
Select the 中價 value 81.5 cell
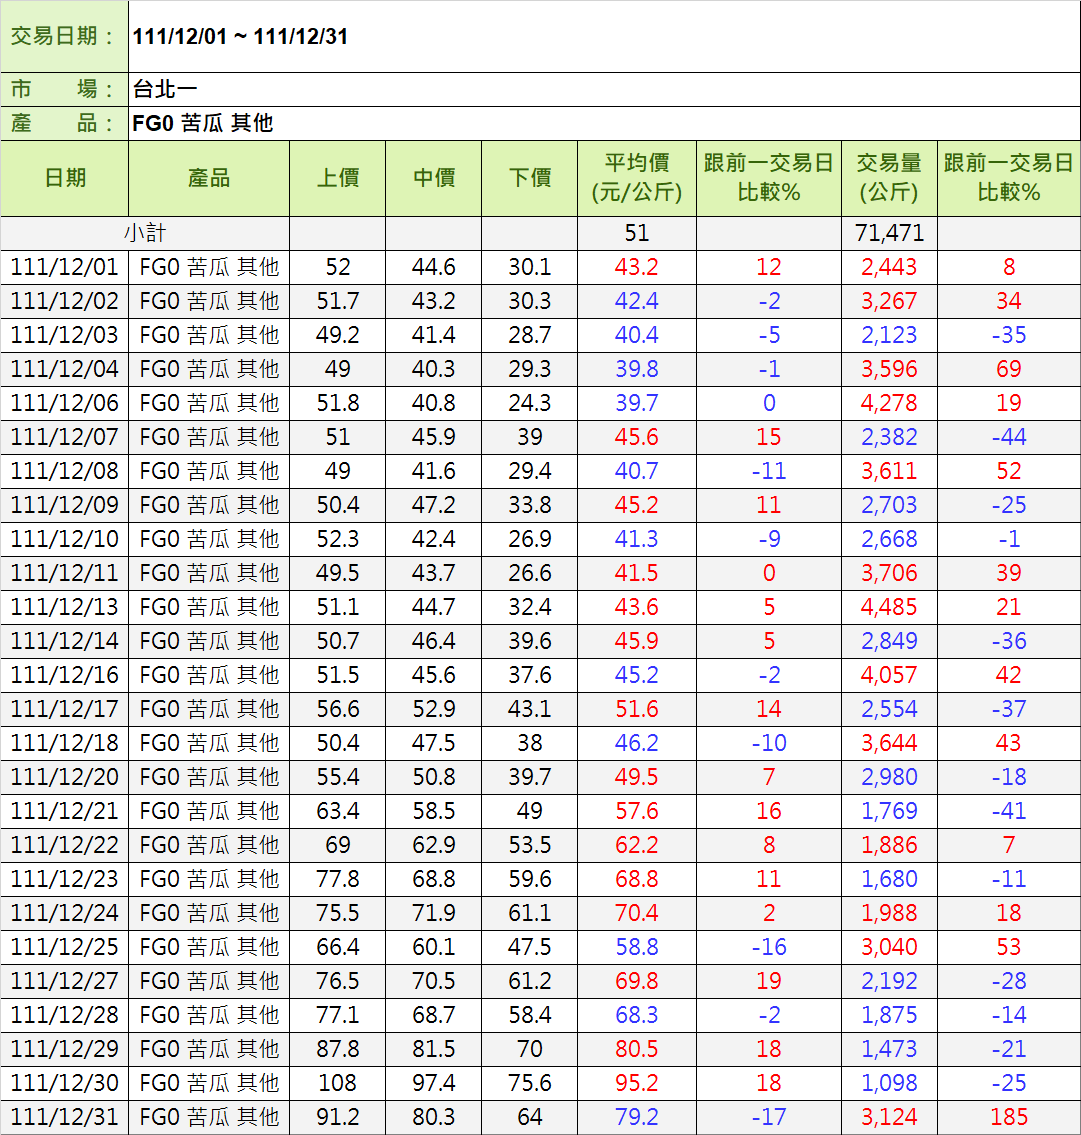pyautogui.click(x=433, y=1049)
